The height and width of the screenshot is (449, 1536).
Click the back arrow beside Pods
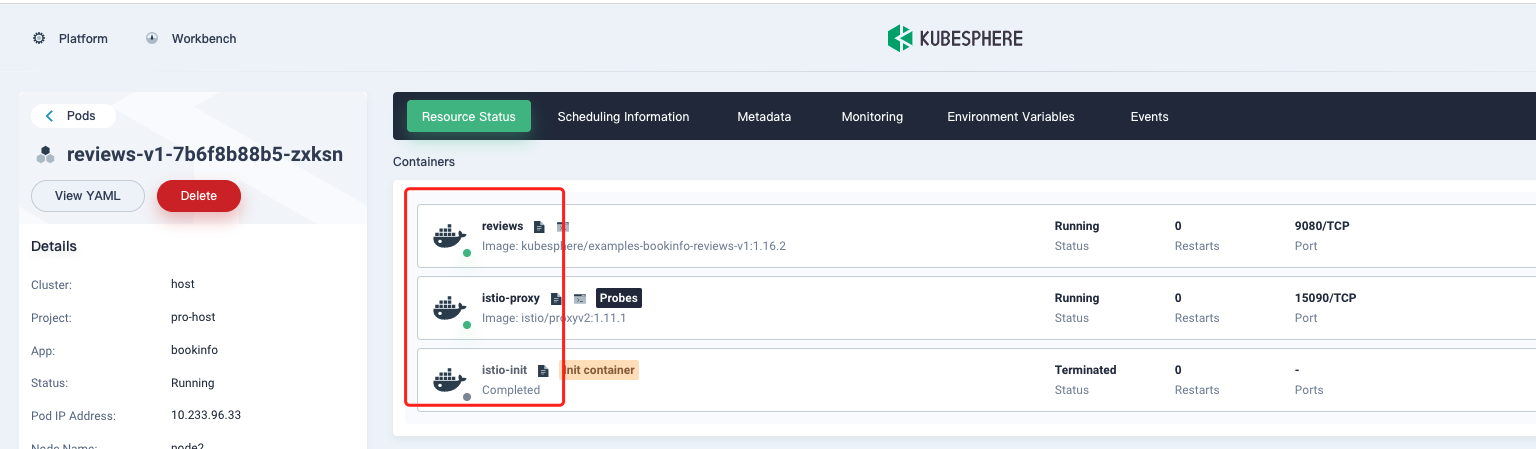(x=49, y=116)
